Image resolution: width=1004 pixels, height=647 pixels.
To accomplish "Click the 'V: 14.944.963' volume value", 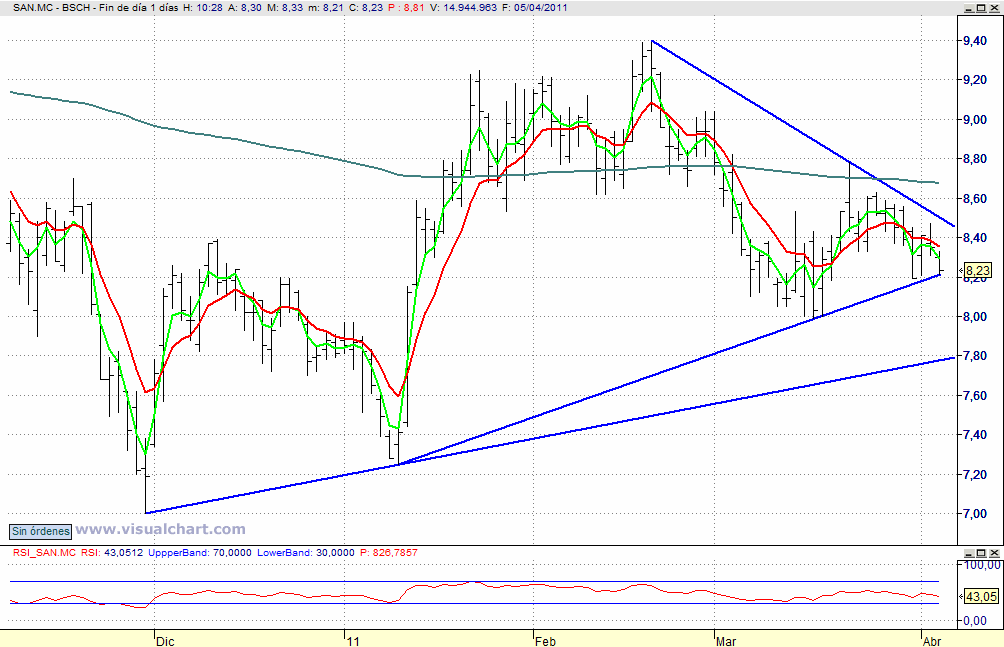I will point(463,8).
